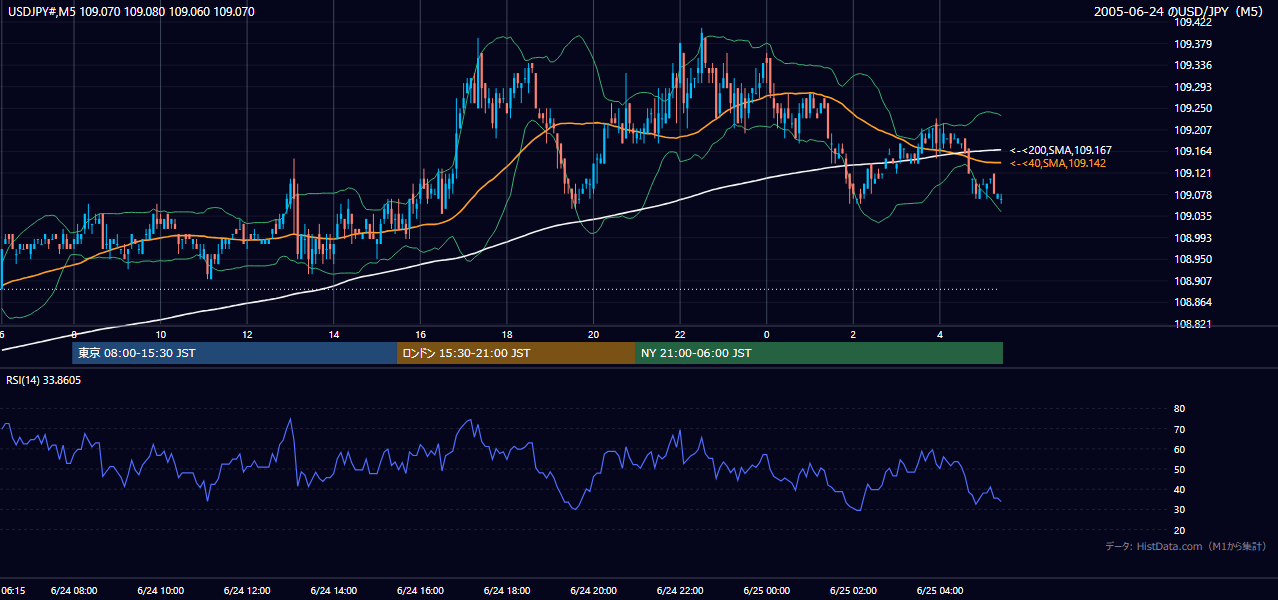Click the 109.164 price axis label
Viewport: 1278px width, 600px height.
pyautogui.click(x=1193, y=151)
